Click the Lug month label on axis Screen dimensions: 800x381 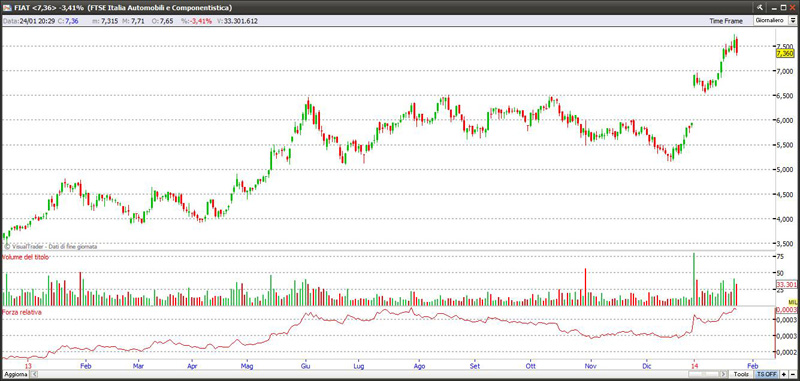[x=359, y=366]
